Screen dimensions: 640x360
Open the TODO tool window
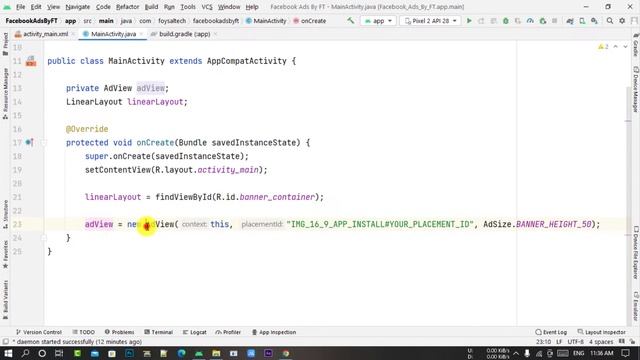click(83, 332)
